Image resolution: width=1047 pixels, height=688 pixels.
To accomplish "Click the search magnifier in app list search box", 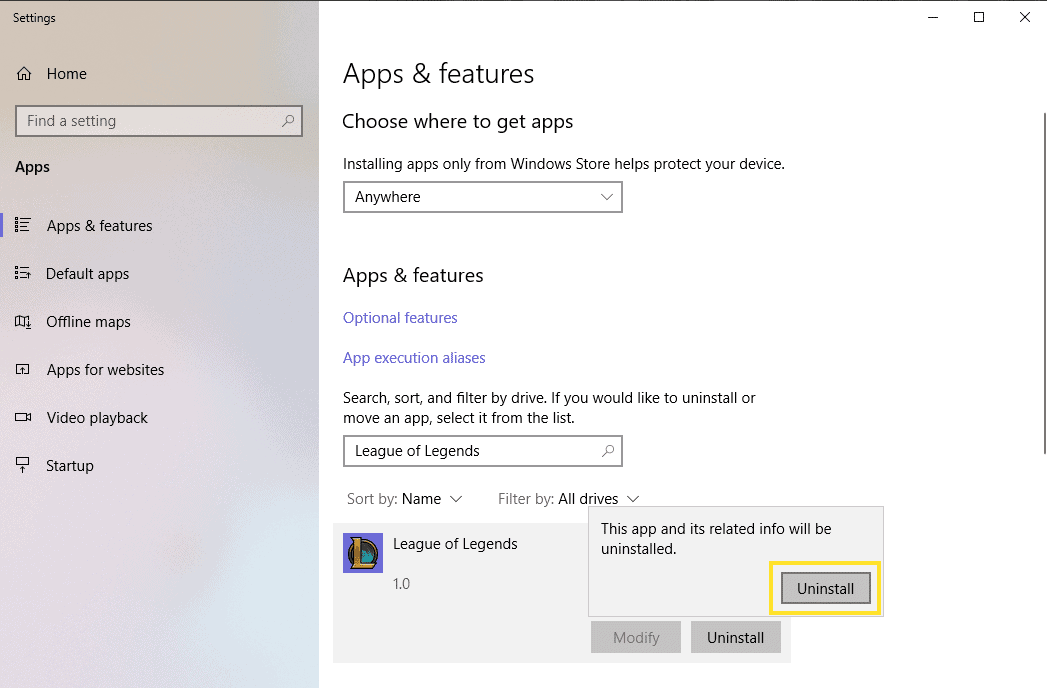I will (x=608, y=451).
